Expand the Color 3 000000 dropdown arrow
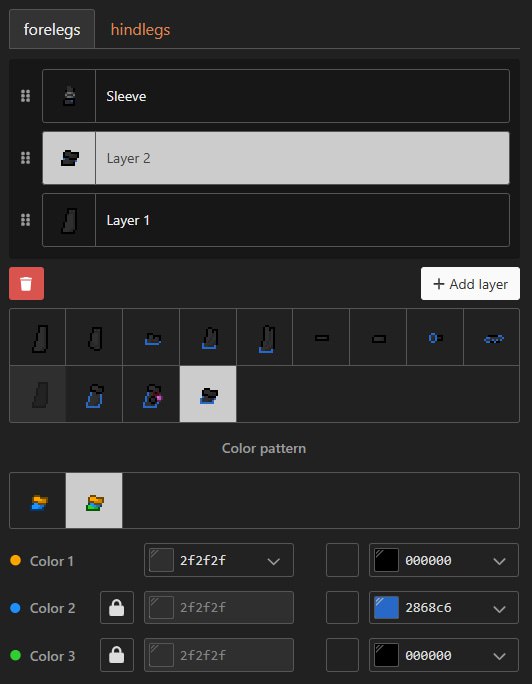The width and height of the screenshot is (532, 684). click(x=499, y=656)
